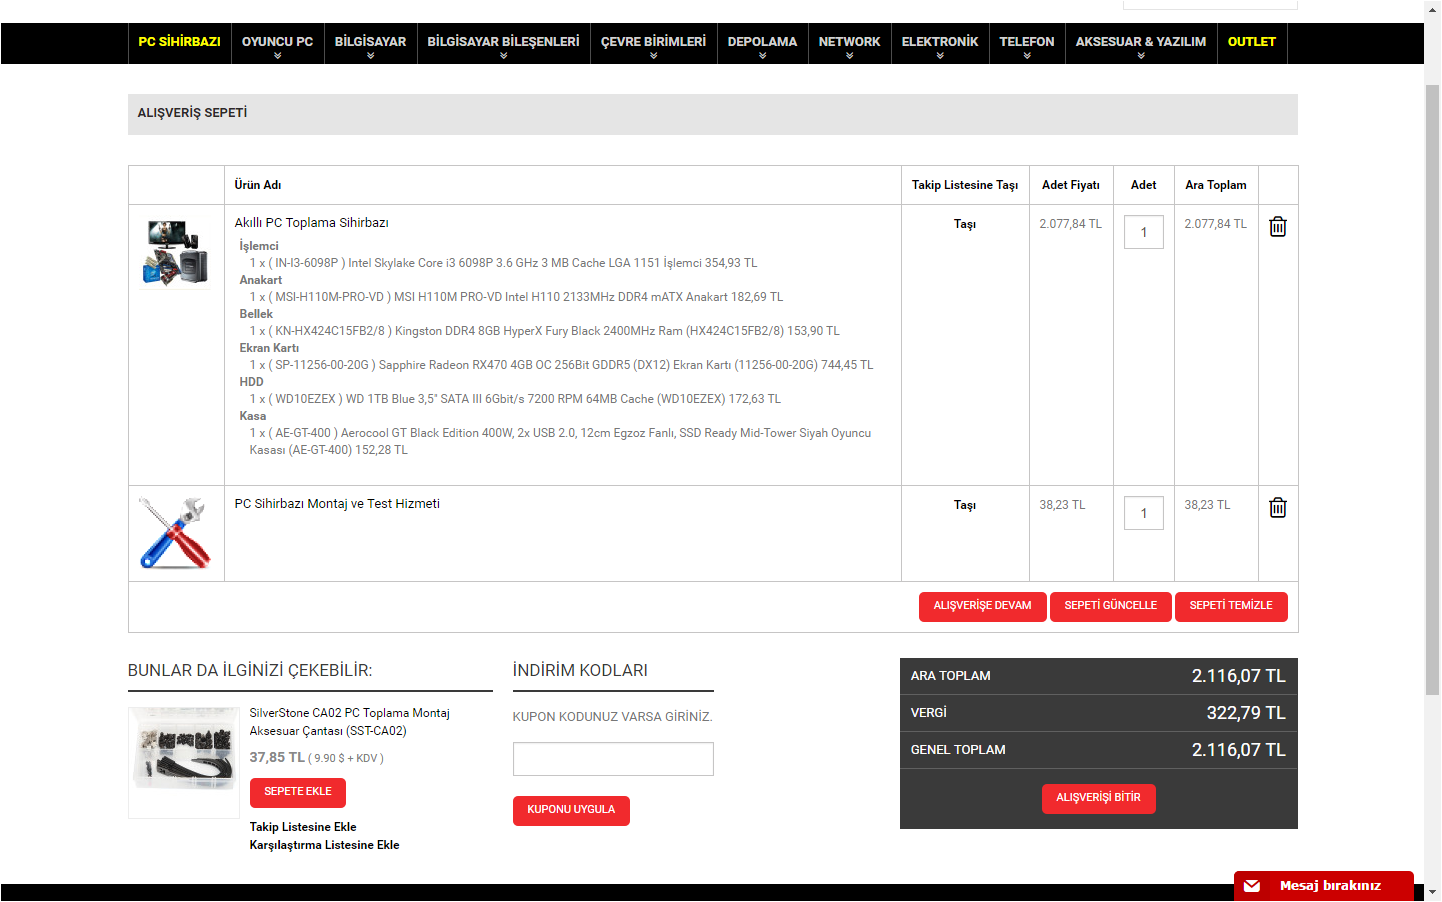
Task: Click the scrollbar down arrow
Action: point(1432,891)
